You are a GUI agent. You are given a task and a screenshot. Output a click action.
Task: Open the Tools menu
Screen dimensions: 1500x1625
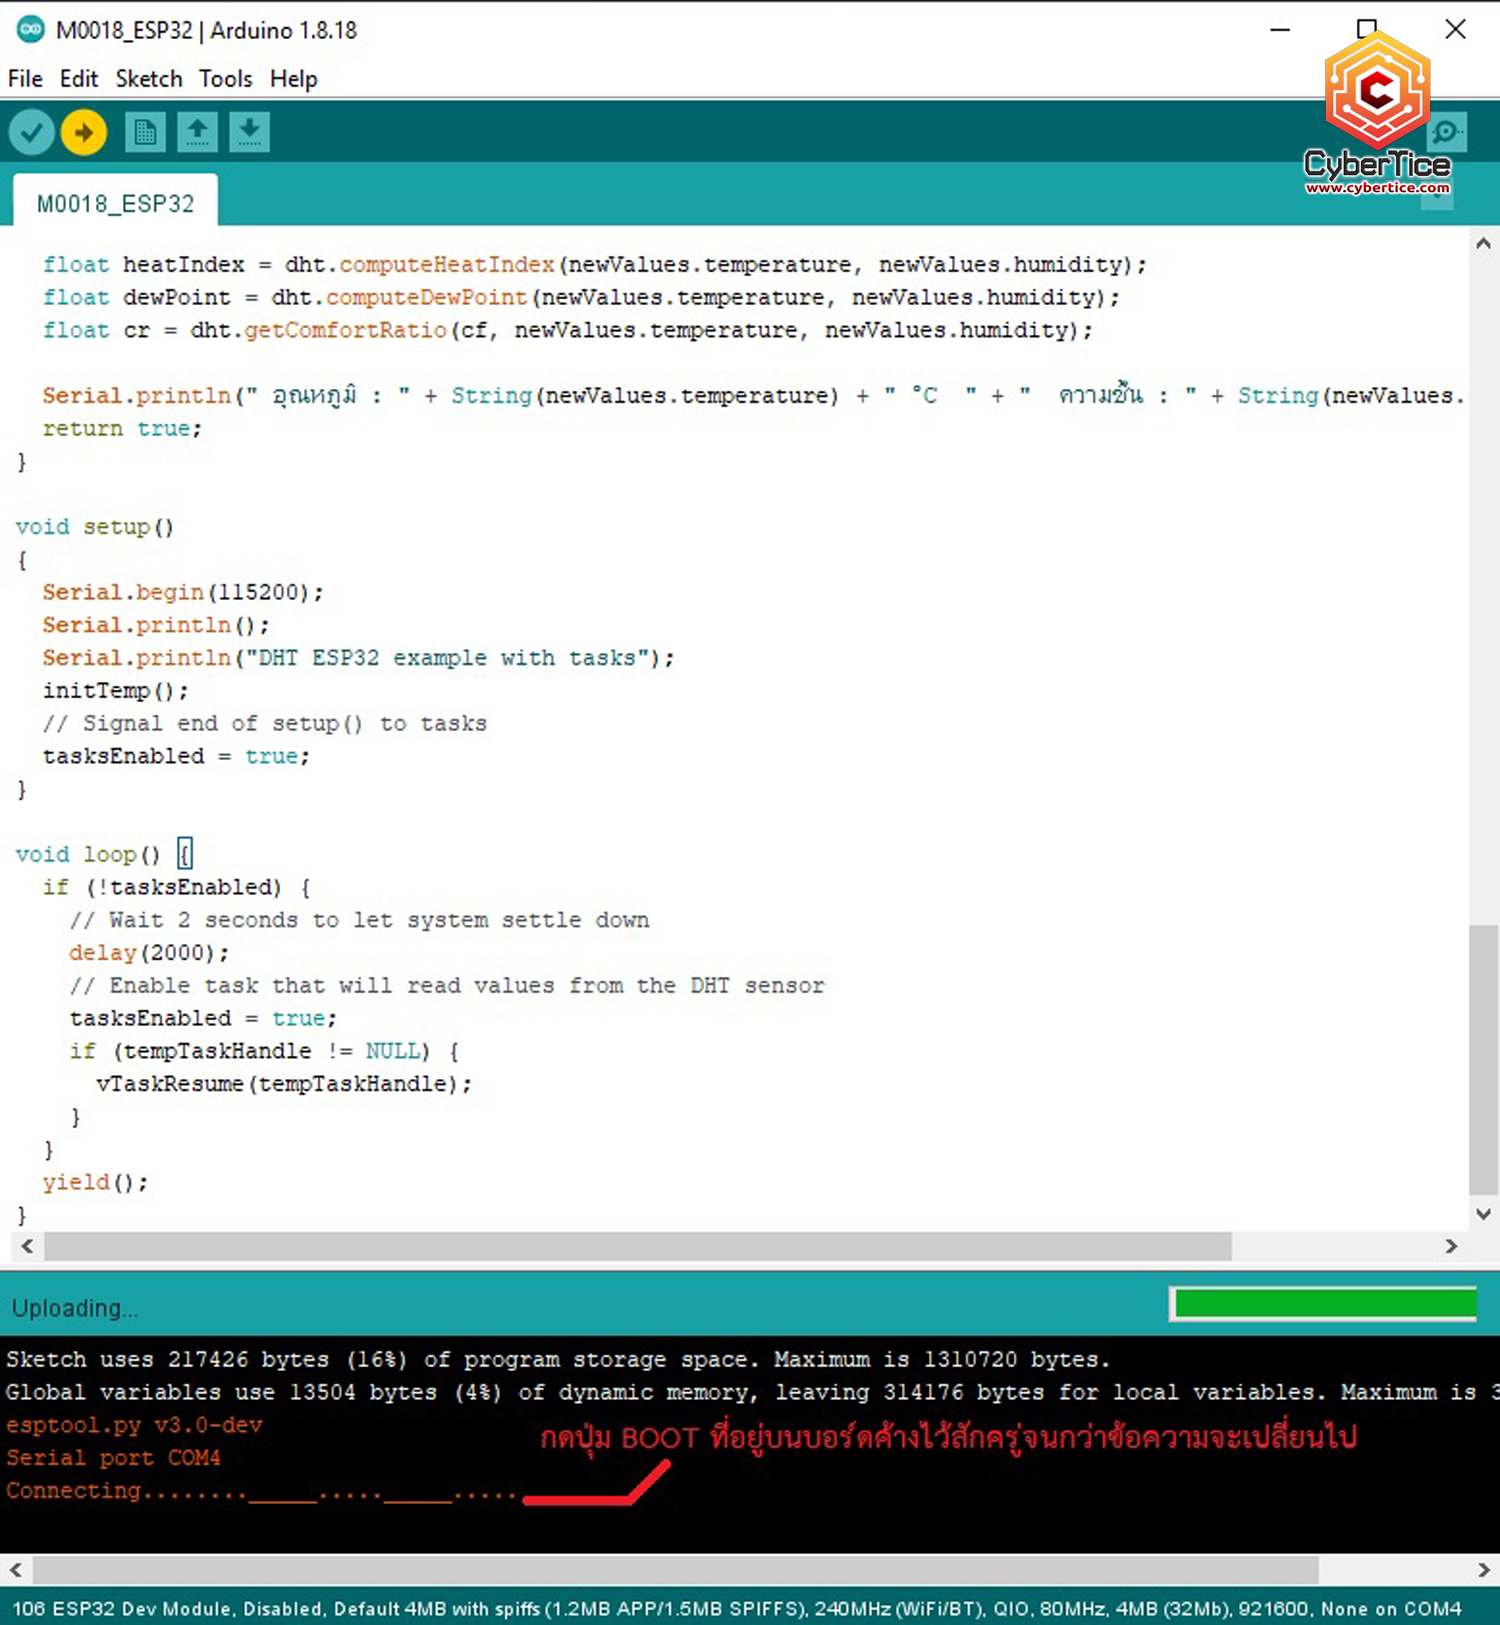pos(225,79)
